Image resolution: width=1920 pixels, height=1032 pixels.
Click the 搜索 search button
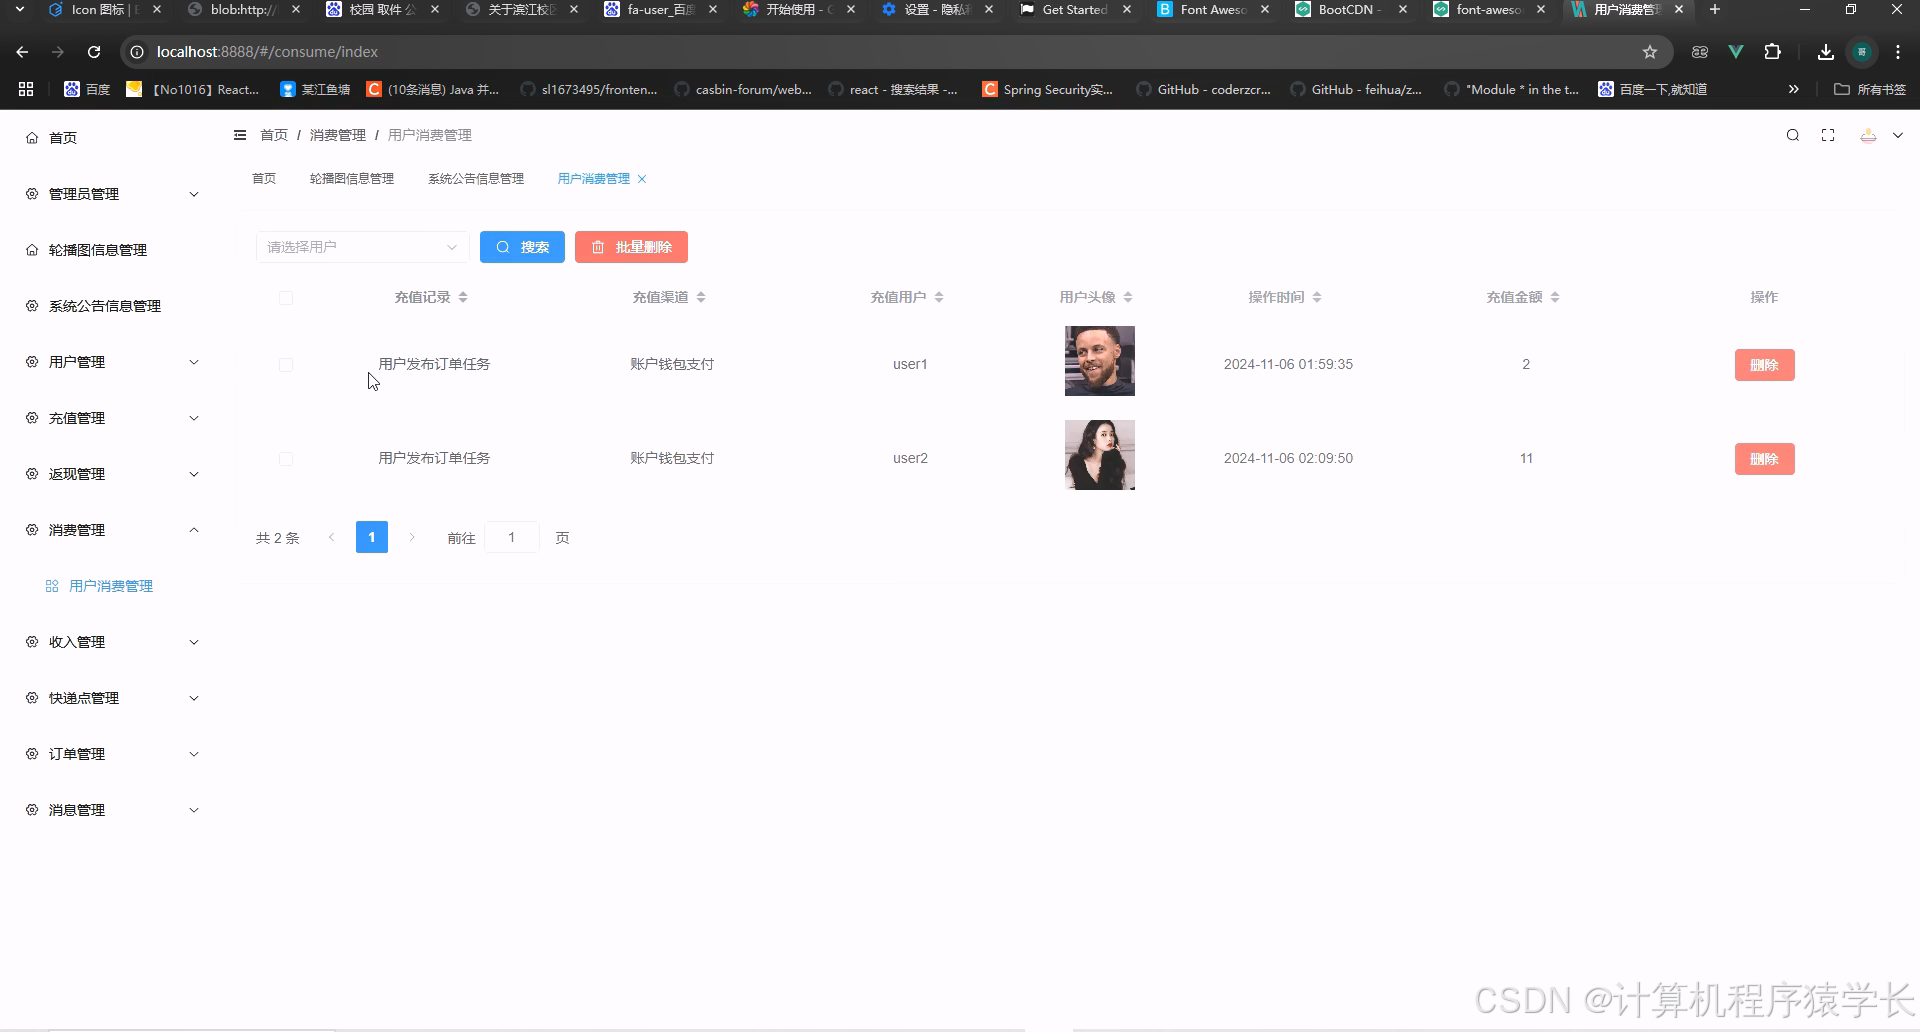click(x=522, y=246)
